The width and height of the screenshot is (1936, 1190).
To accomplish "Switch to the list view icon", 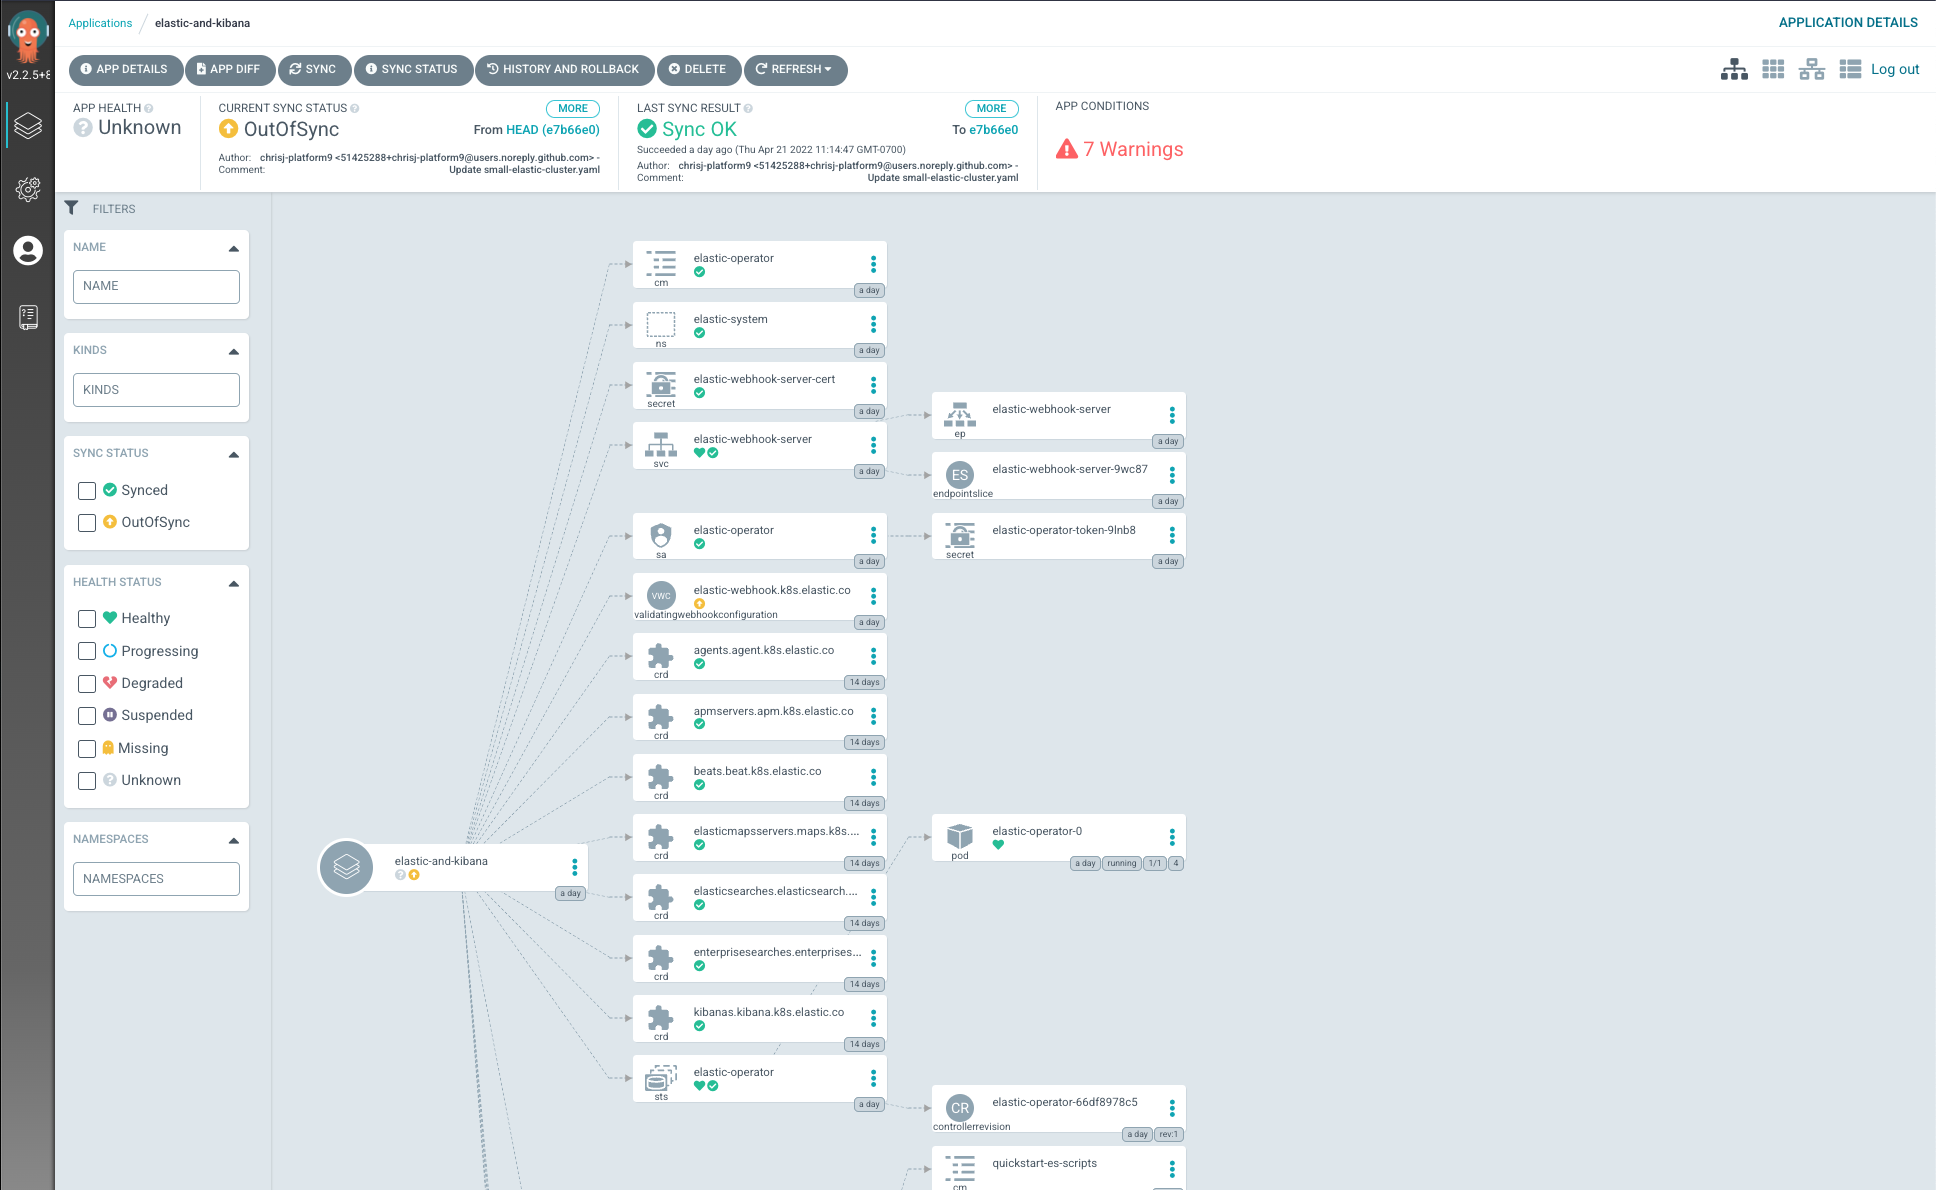I will pos(1850,69).
